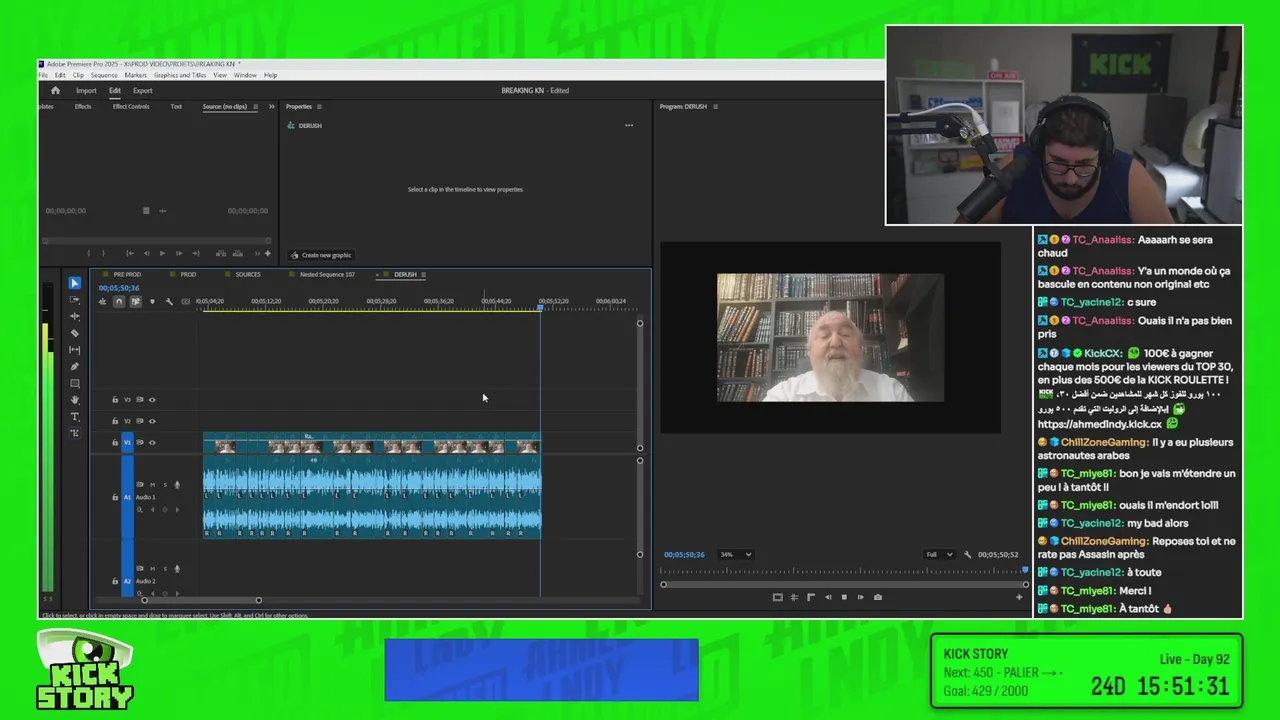Screen dimensions: 1280x720
Task: Toggle V3 track output eye
Action: 152,400
